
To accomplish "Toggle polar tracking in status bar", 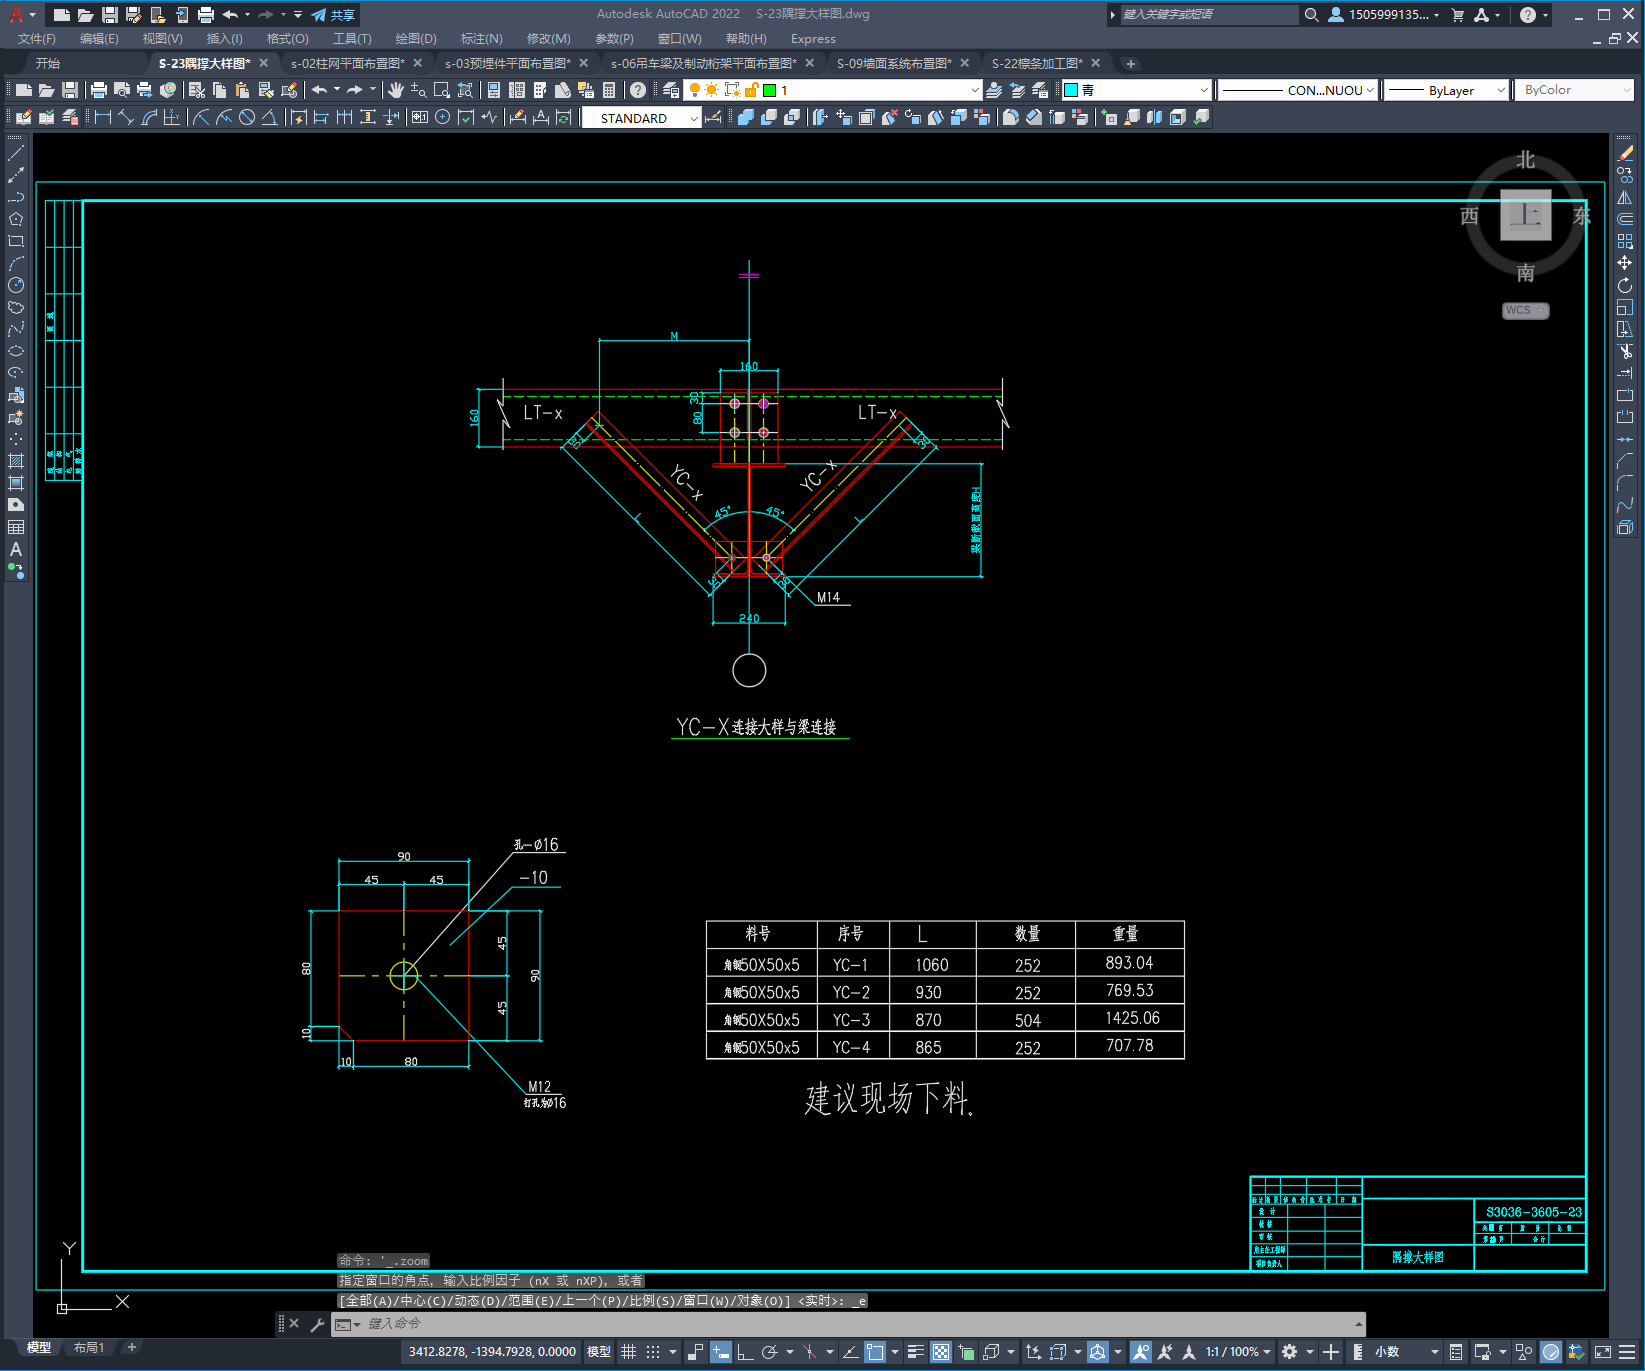I will (769, 1352).
